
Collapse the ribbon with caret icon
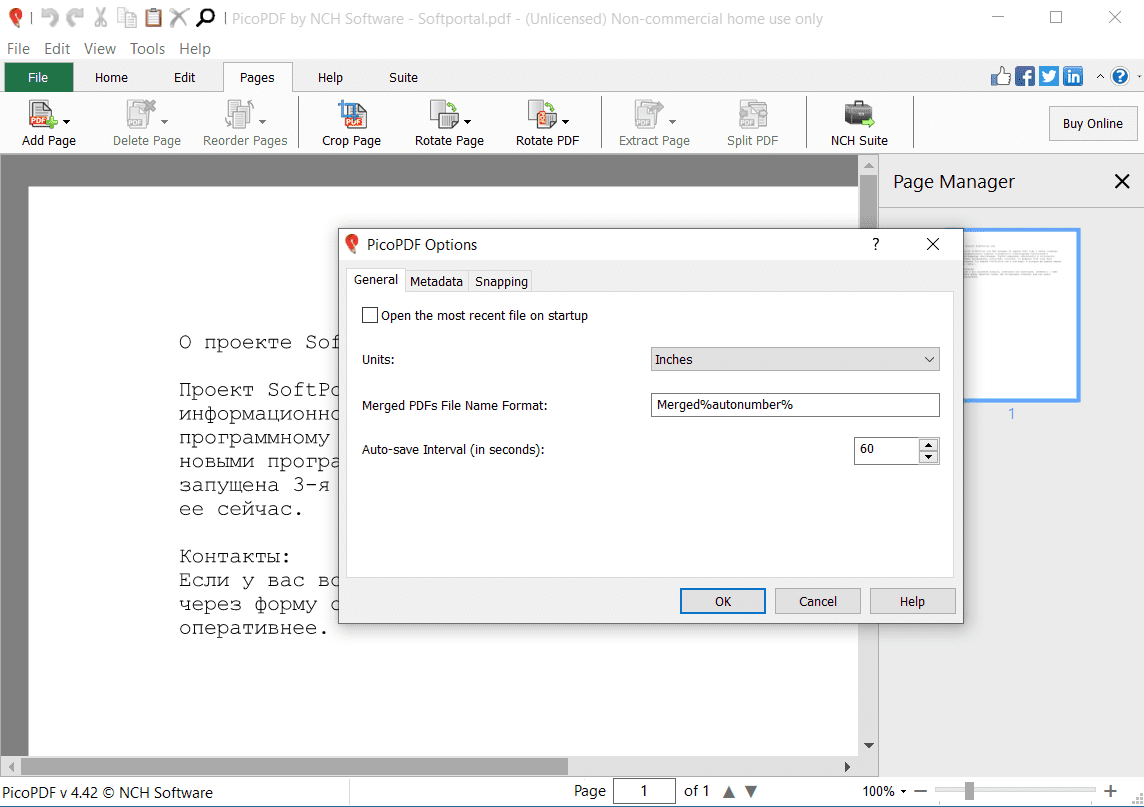tap(1100, 76)
